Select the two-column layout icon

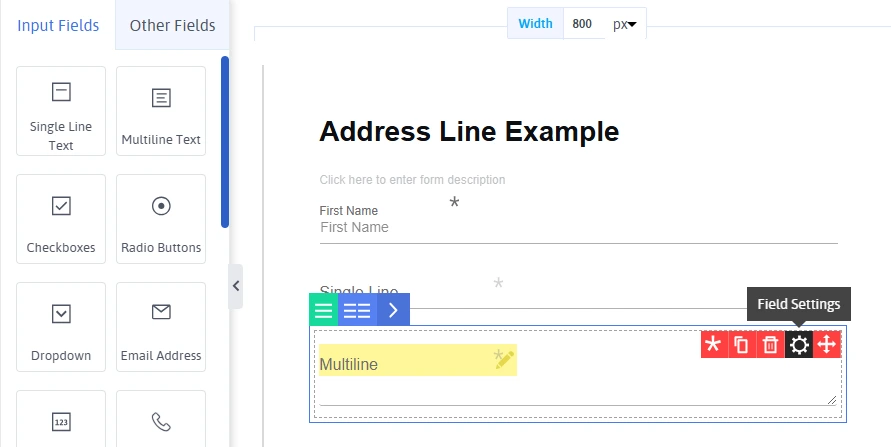click(357, 310)
